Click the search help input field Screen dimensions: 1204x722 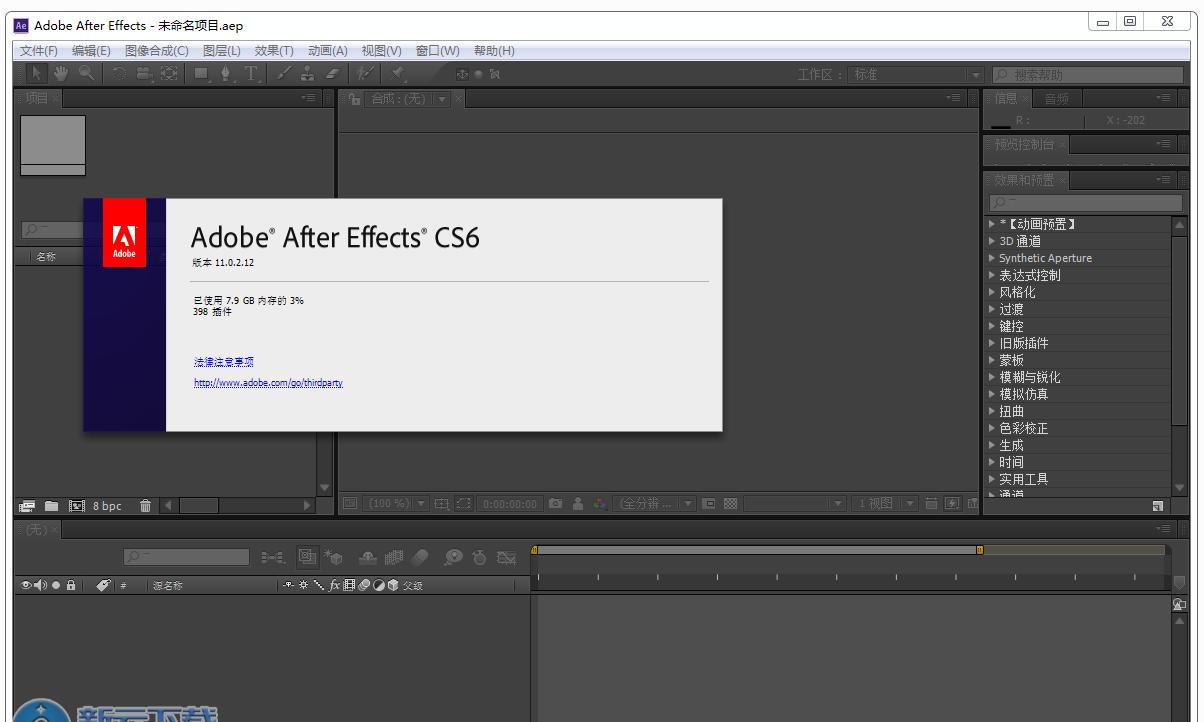click(1087, 75)
